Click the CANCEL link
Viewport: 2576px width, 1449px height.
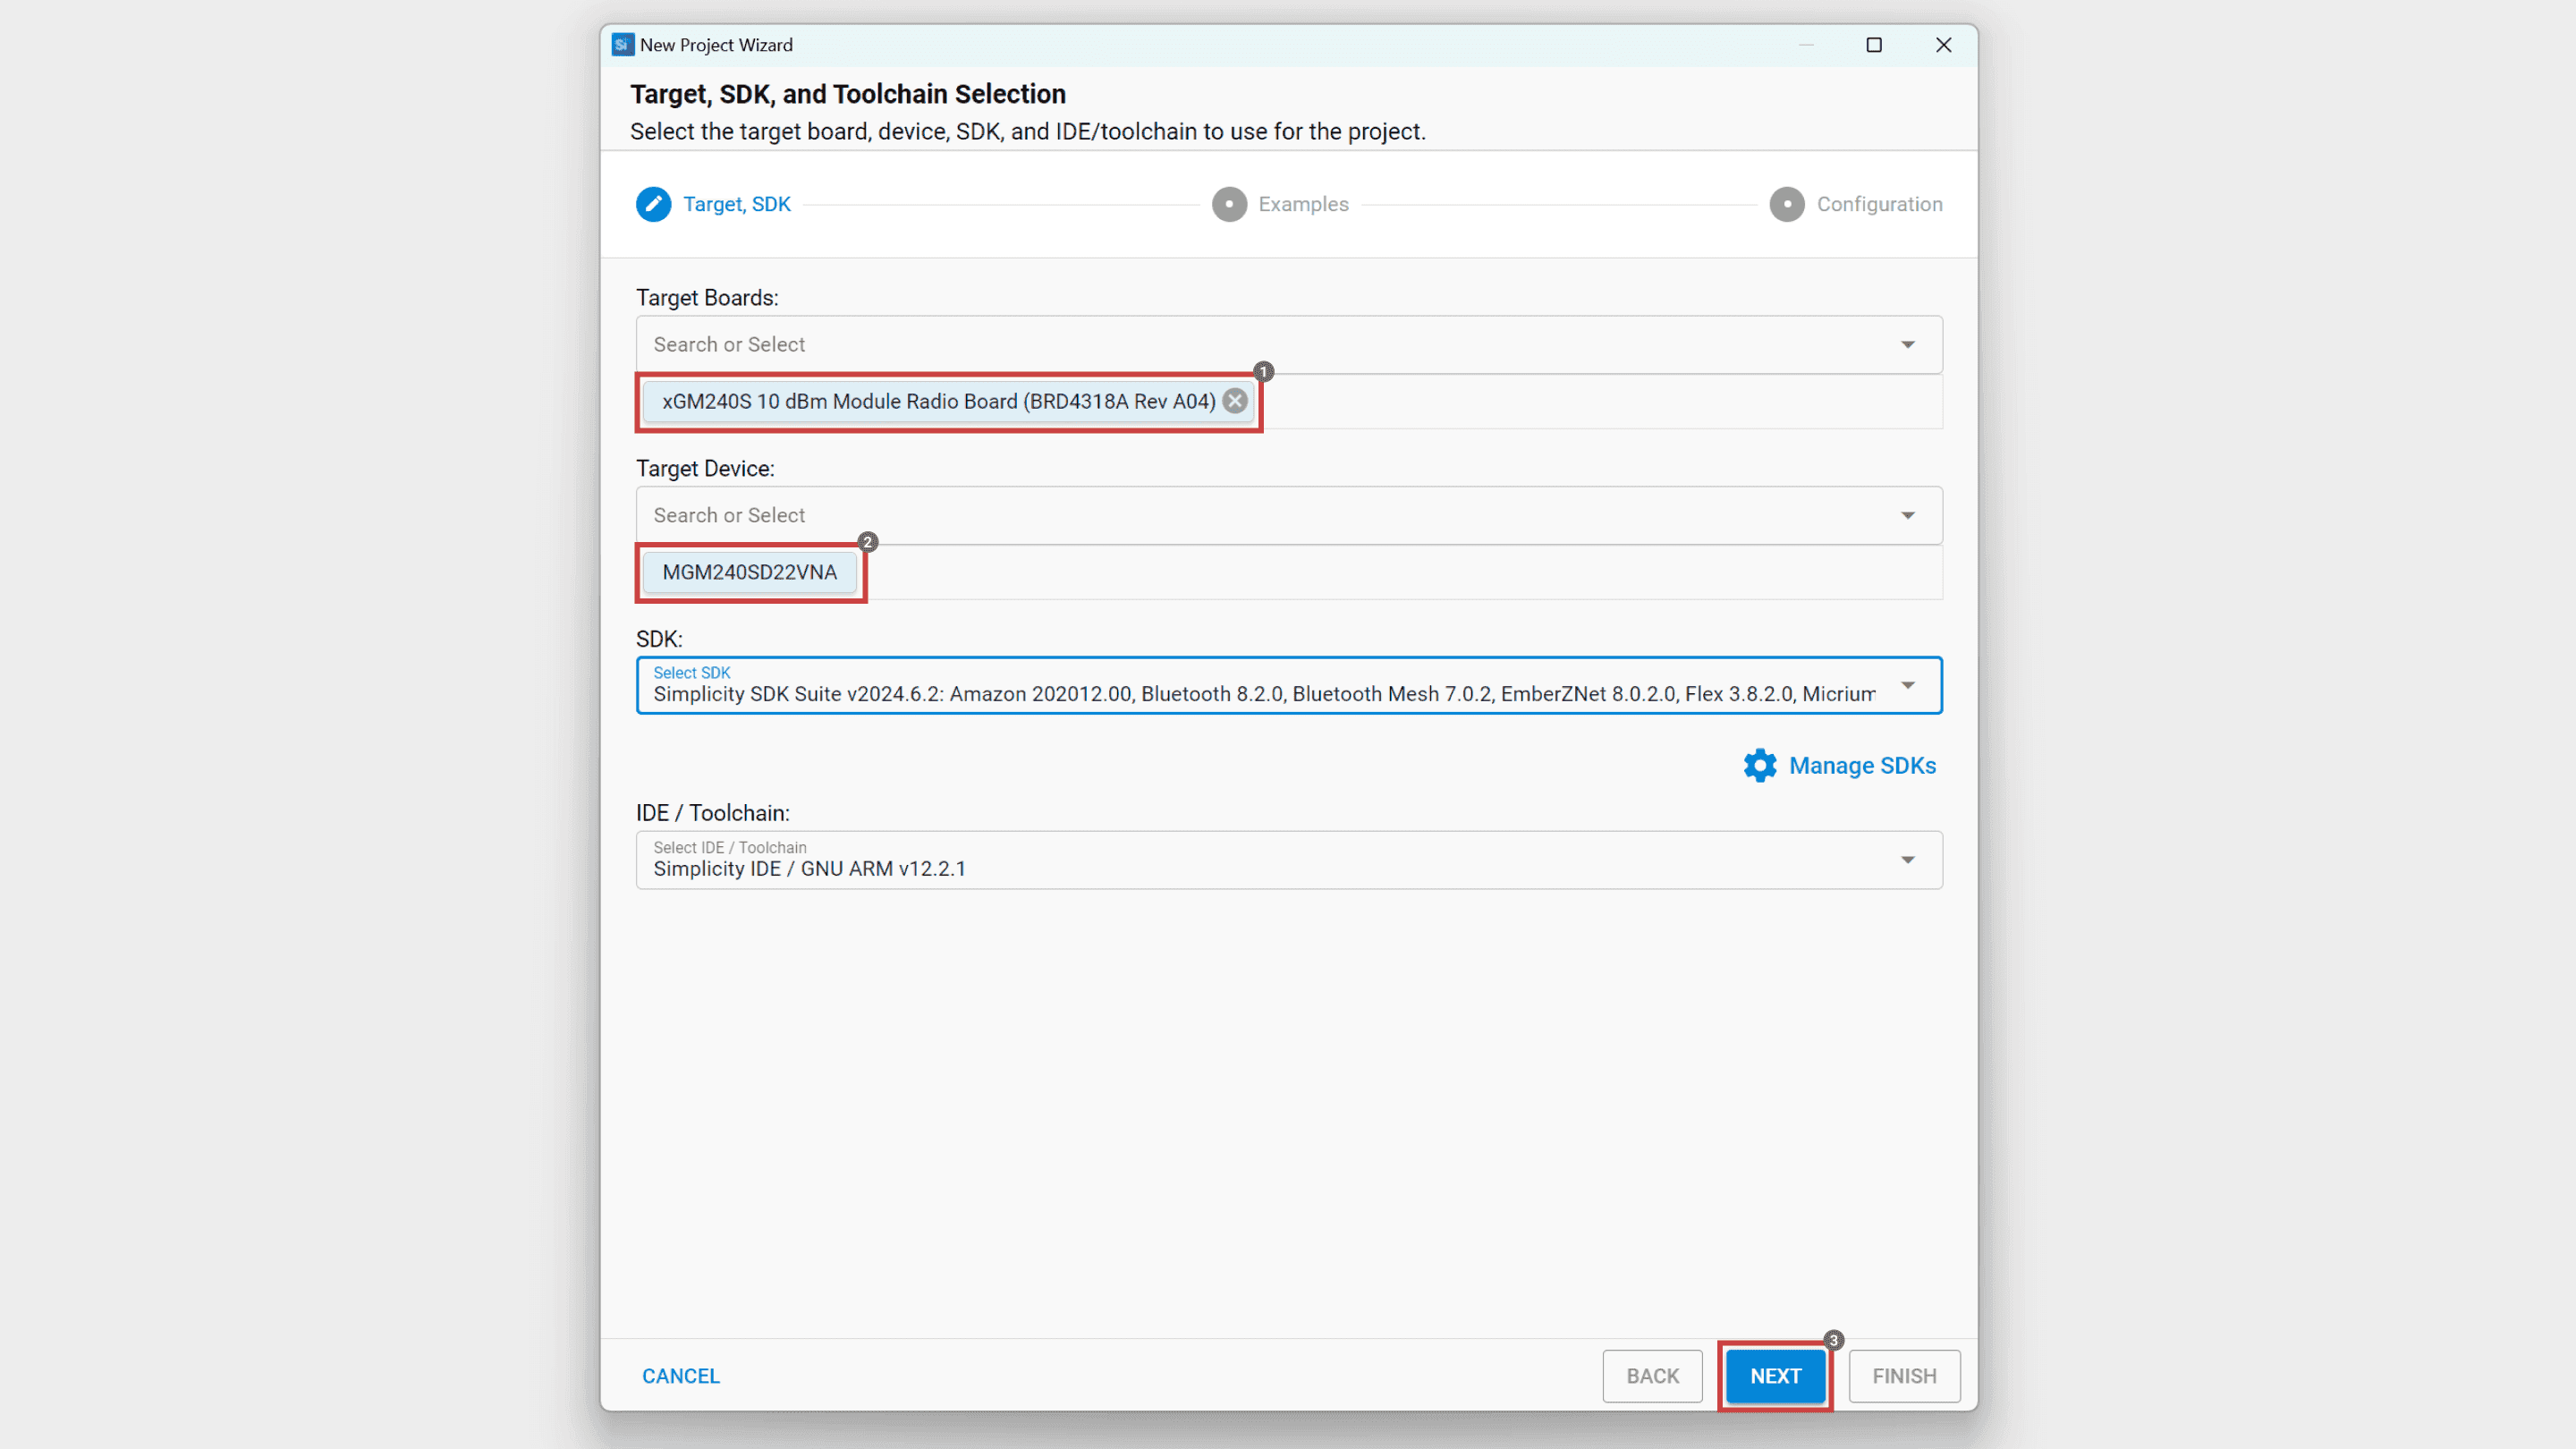[x=680, y=1376]
